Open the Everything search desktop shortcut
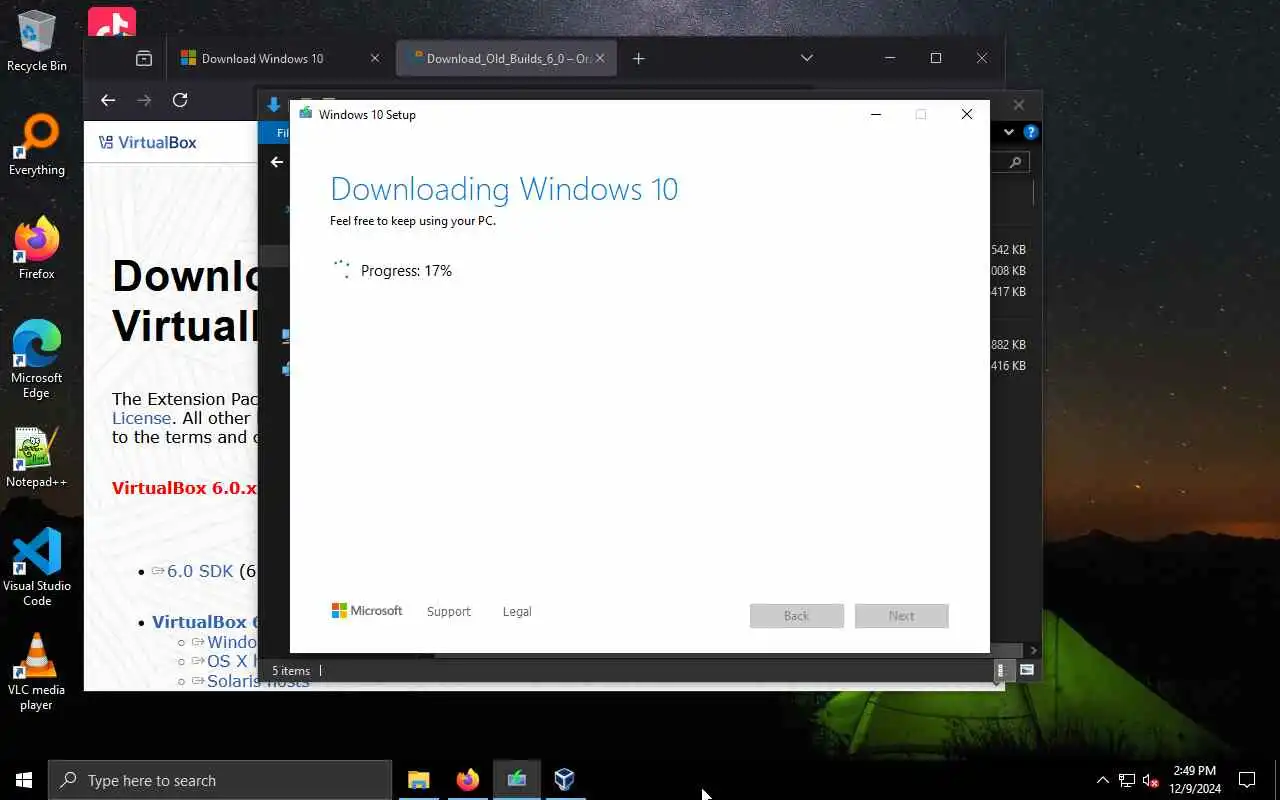Image resolution: width=1280 pixels, height=800 pixels. [x=37, y=146]
